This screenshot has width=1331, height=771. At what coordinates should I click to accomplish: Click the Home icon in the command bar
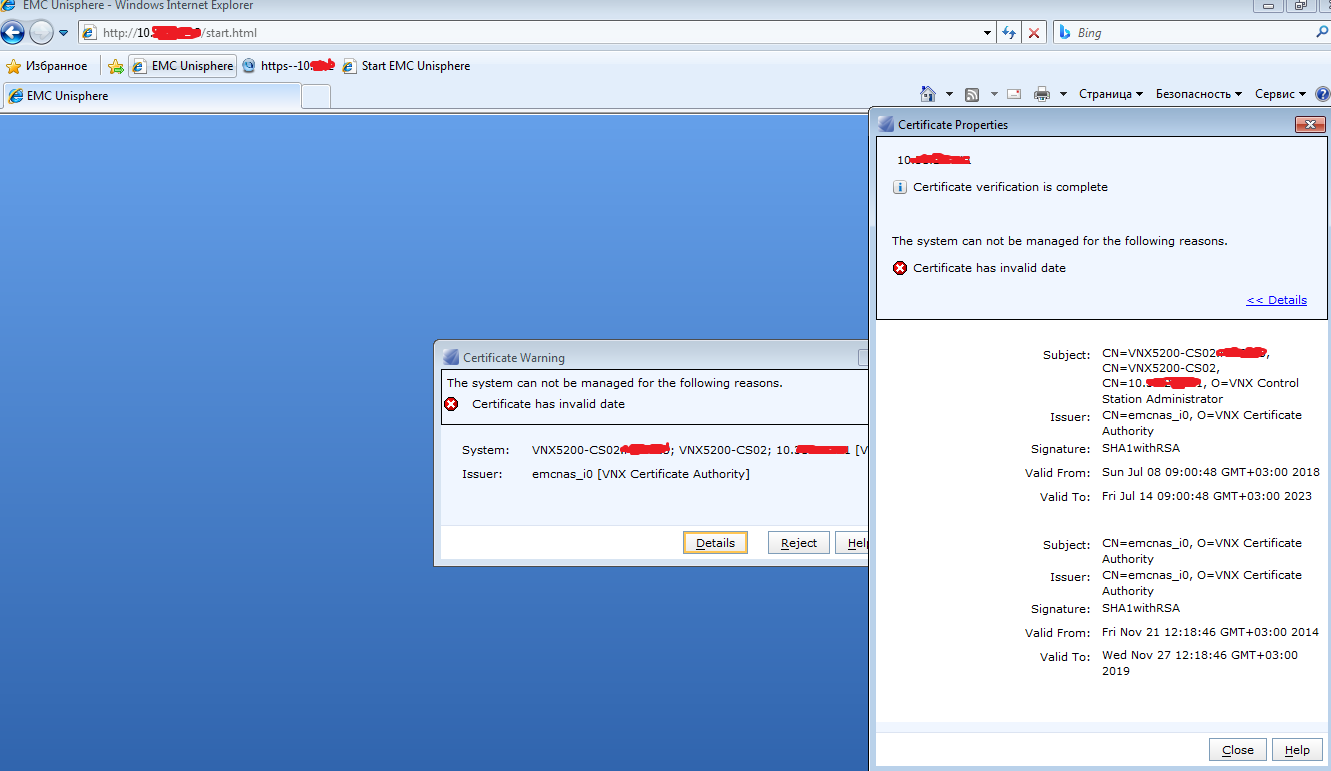click(x=928, y=94)
